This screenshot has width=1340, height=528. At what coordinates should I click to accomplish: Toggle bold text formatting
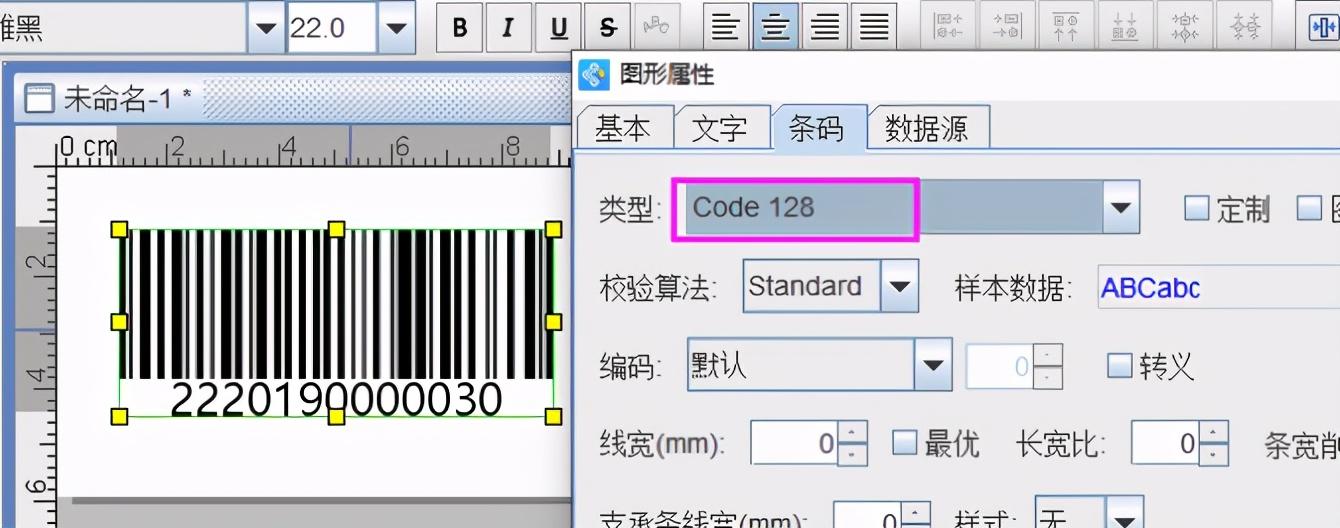pos(460,27)
